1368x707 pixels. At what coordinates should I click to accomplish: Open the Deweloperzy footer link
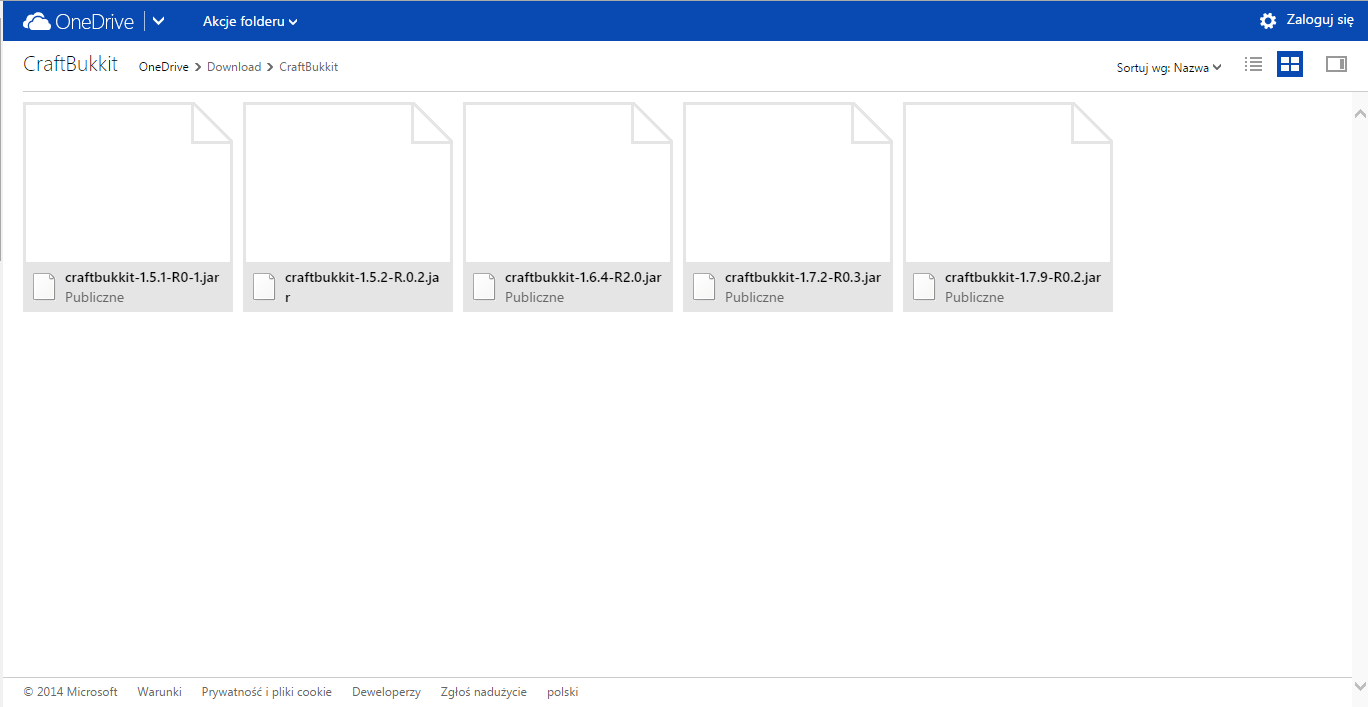386,692
